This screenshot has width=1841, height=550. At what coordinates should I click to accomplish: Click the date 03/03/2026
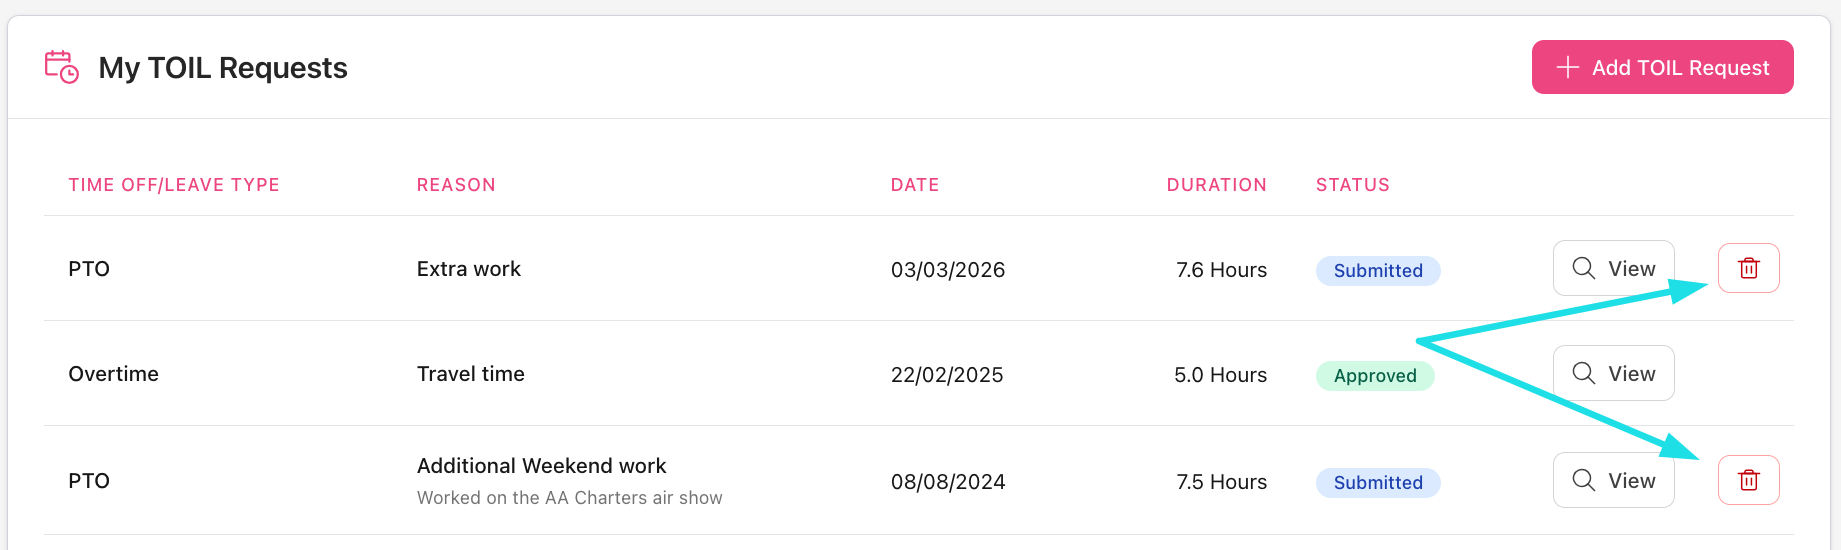click(948, 270)
